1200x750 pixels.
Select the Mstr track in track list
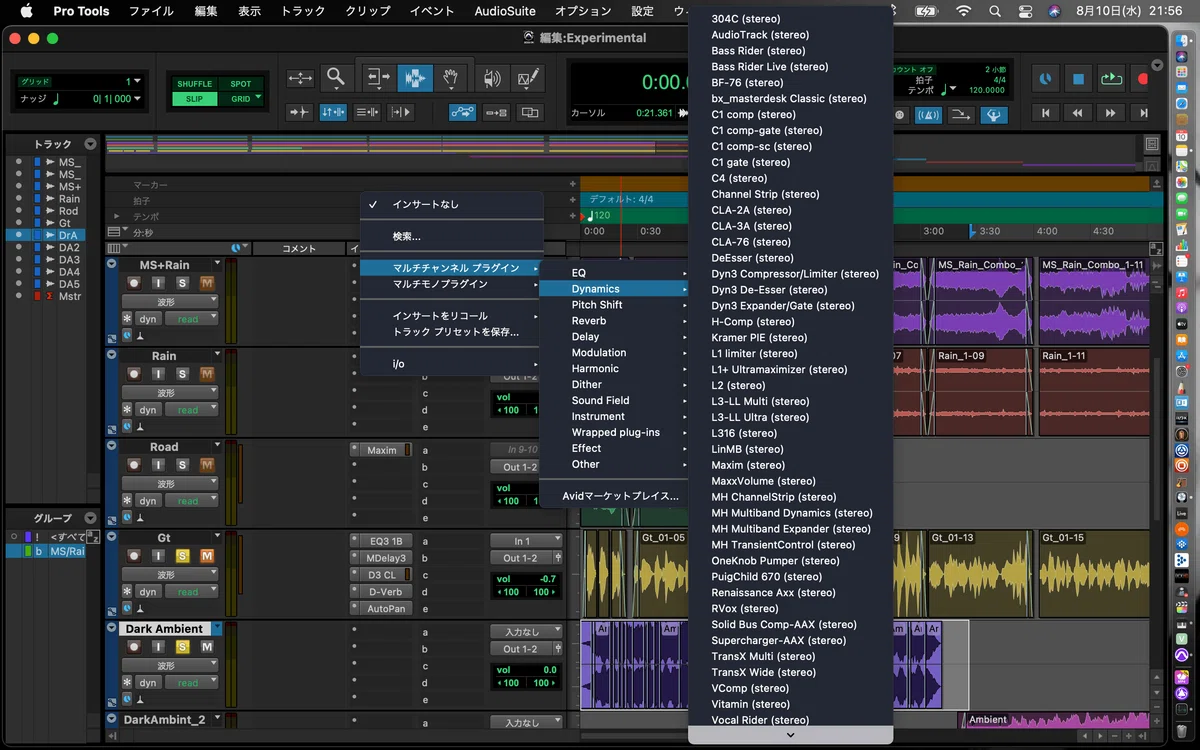69,296
